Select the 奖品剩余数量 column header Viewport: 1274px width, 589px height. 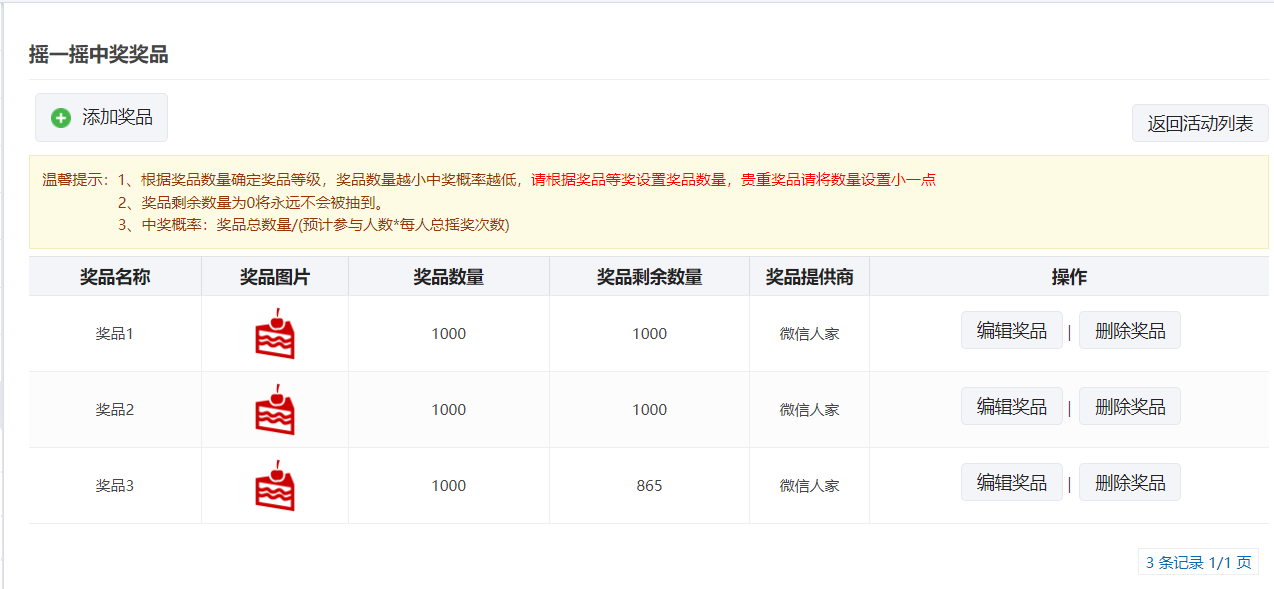650,277
